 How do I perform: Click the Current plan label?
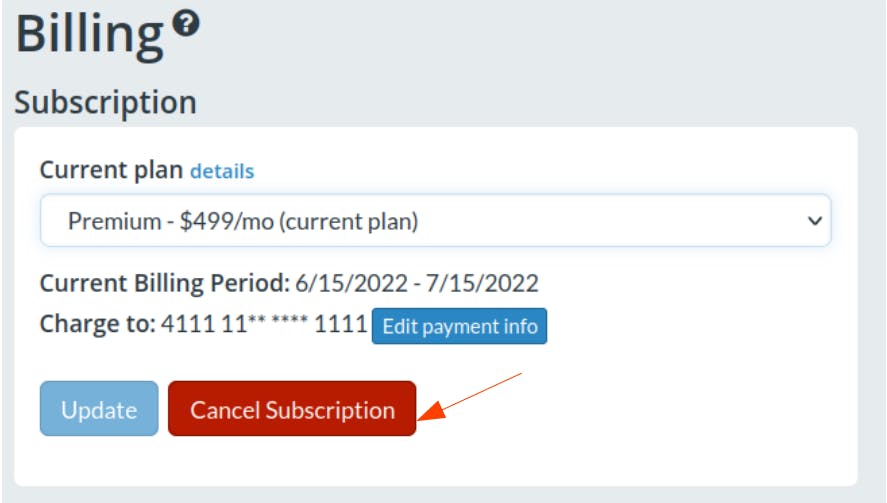click(111, 170)
